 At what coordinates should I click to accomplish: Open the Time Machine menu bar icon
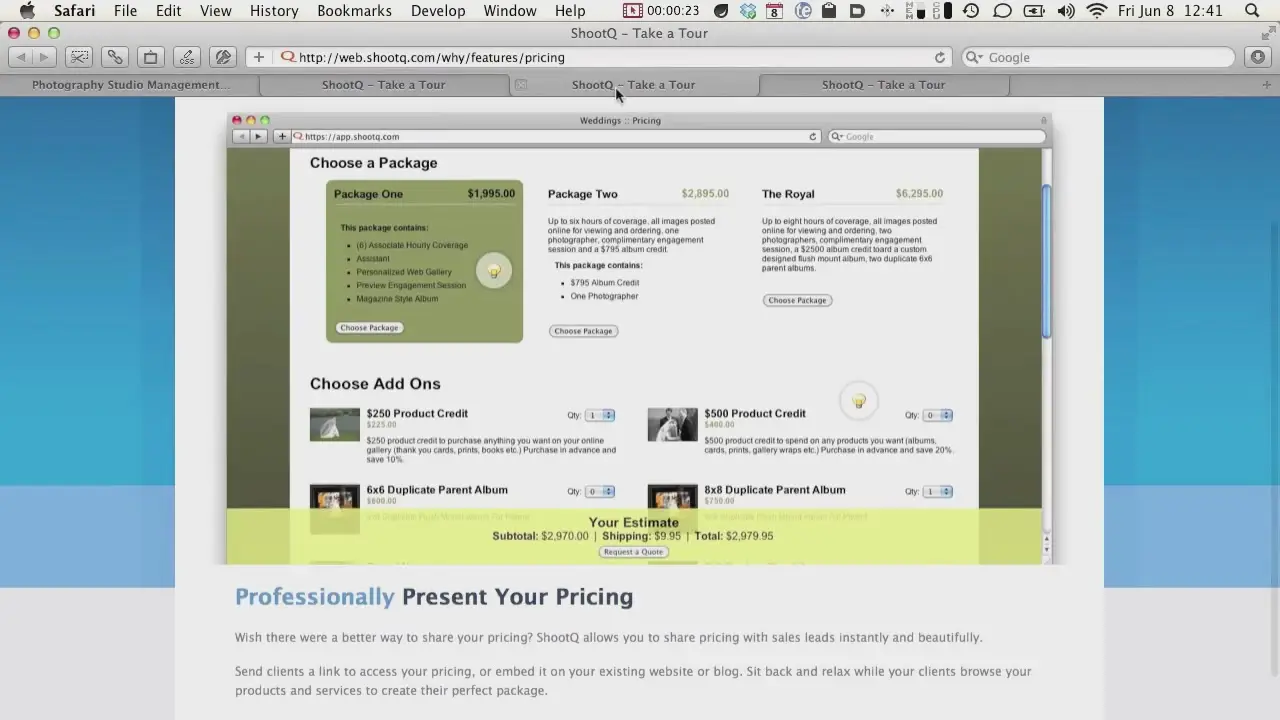click(x=970, y=11)
